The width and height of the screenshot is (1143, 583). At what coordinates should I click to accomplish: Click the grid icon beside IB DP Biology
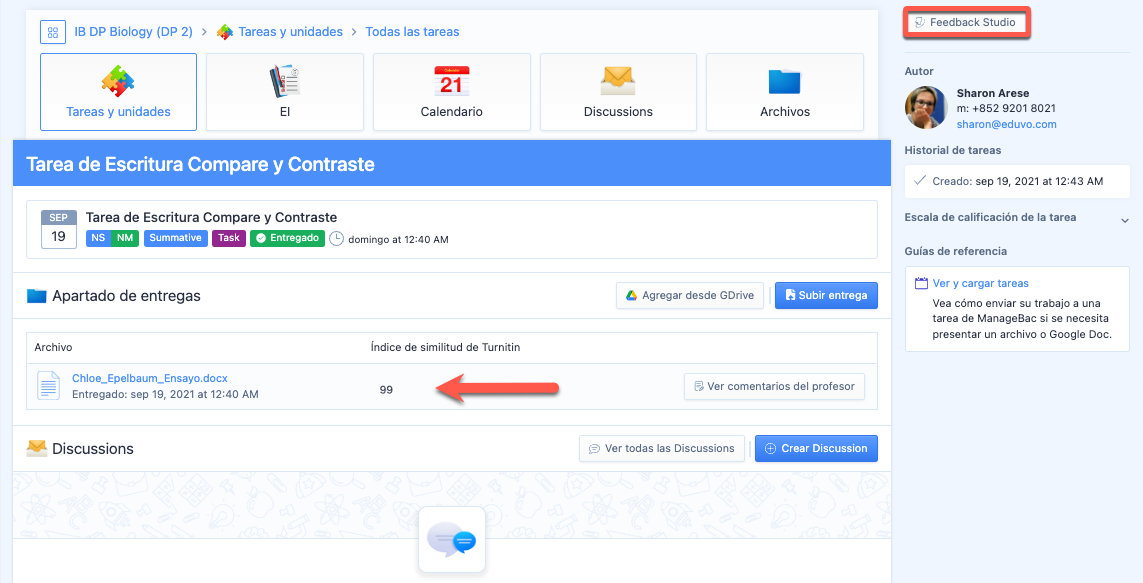53,32
